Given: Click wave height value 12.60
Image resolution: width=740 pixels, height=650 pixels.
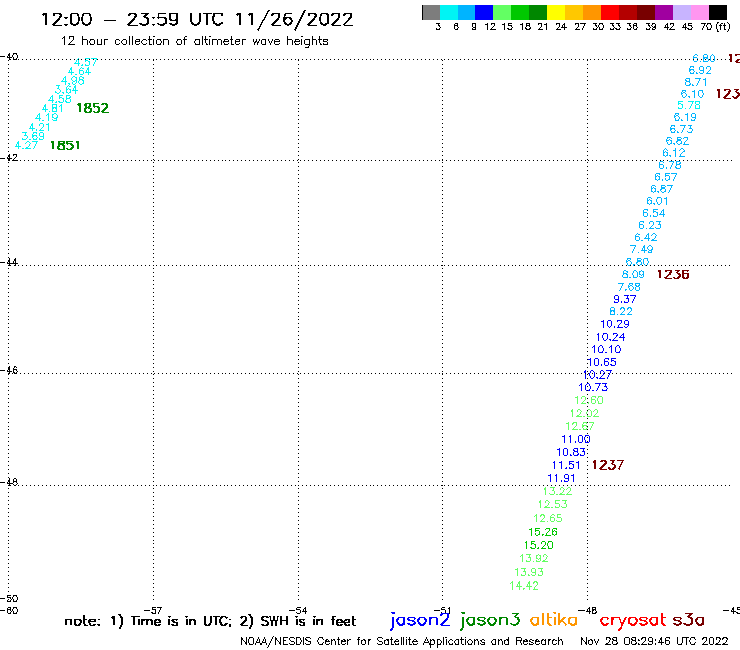Looking at the screenshot, I should tap(589, 400).
